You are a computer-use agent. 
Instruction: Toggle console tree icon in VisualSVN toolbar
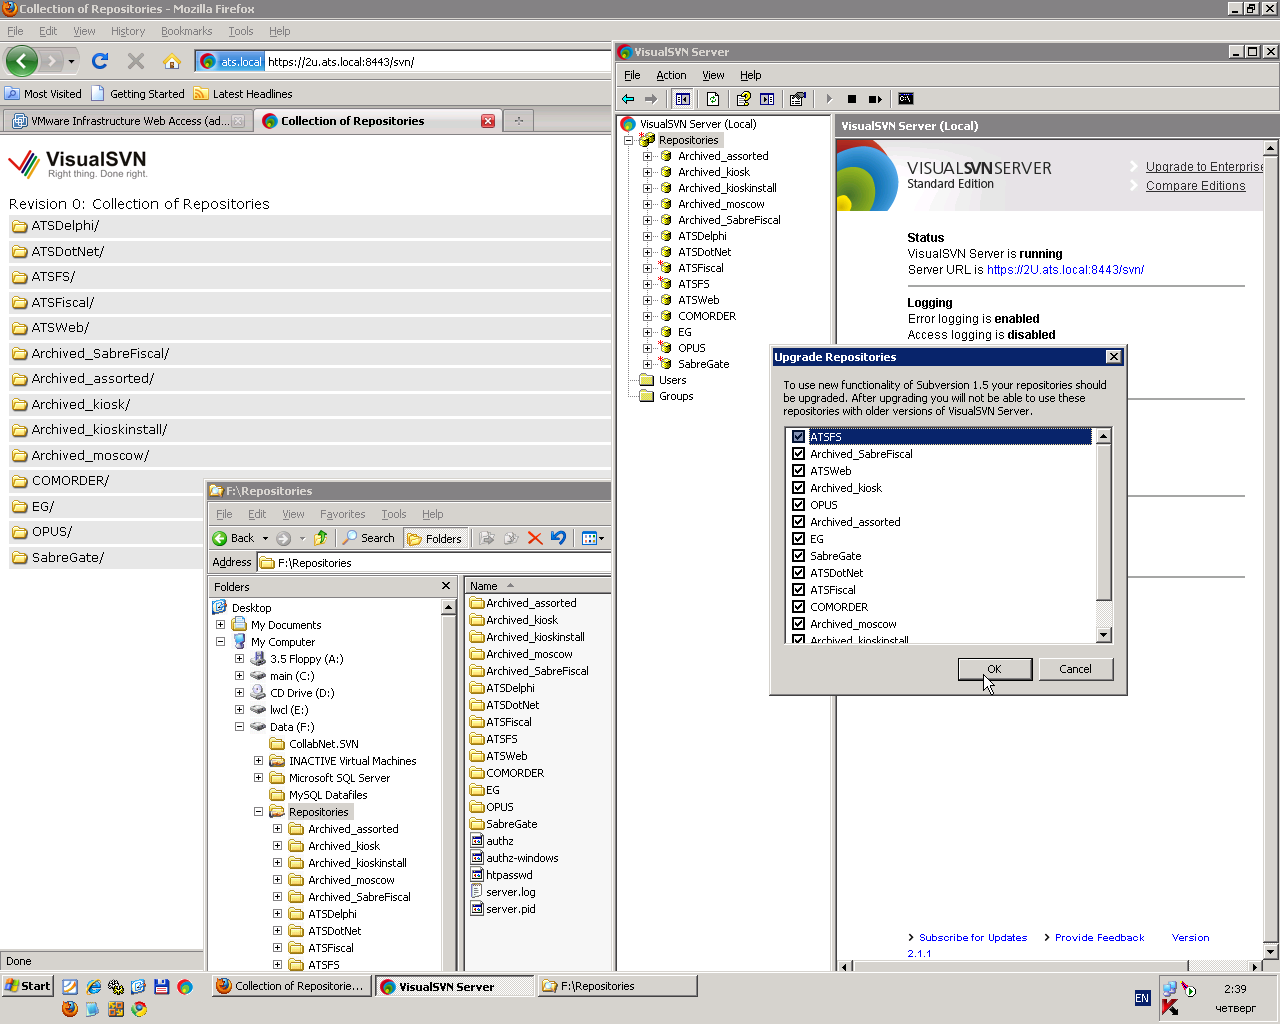point(683,99)
